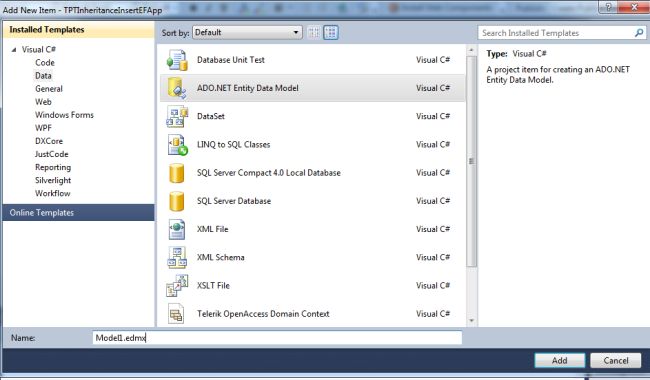Select the Web category
Screen dimensions: 650x380
tap(43, 102)
